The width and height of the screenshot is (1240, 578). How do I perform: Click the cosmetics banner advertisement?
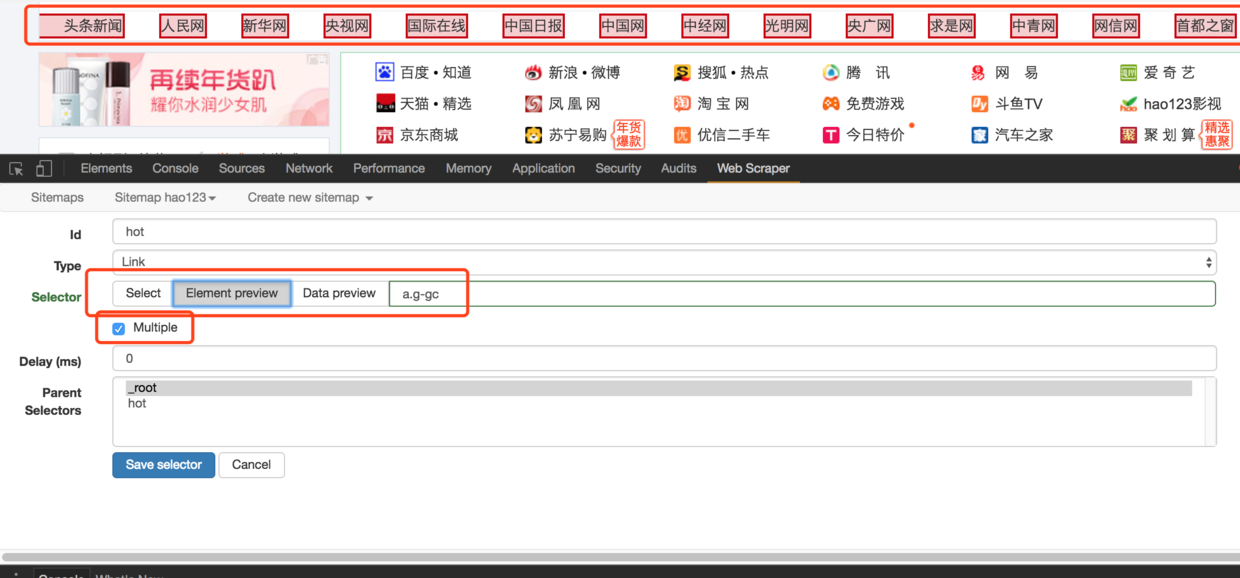tap(184, 90)
